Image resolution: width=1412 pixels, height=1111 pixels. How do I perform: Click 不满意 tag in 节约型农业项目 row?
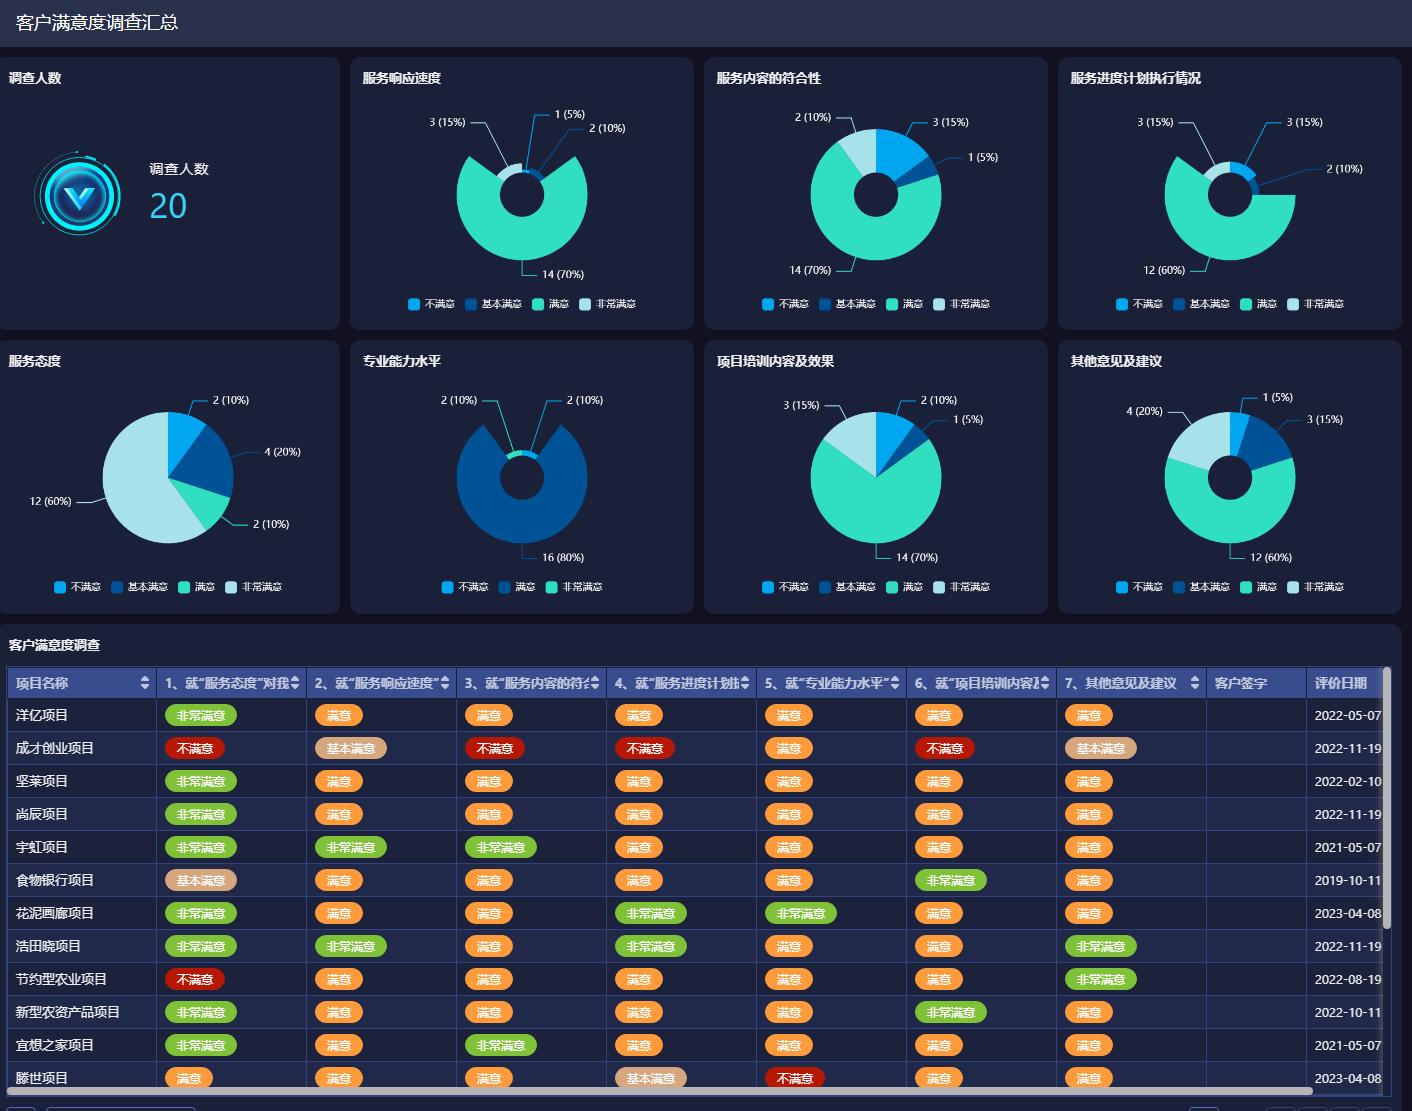[x=195, y=979]
